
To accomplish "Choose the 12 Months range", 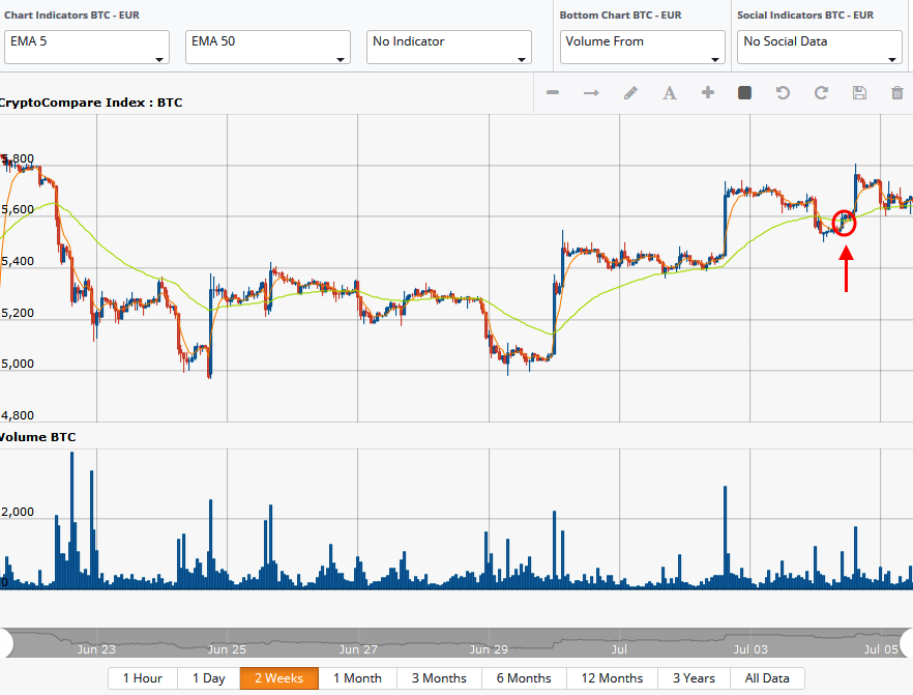I will [612, 678].
